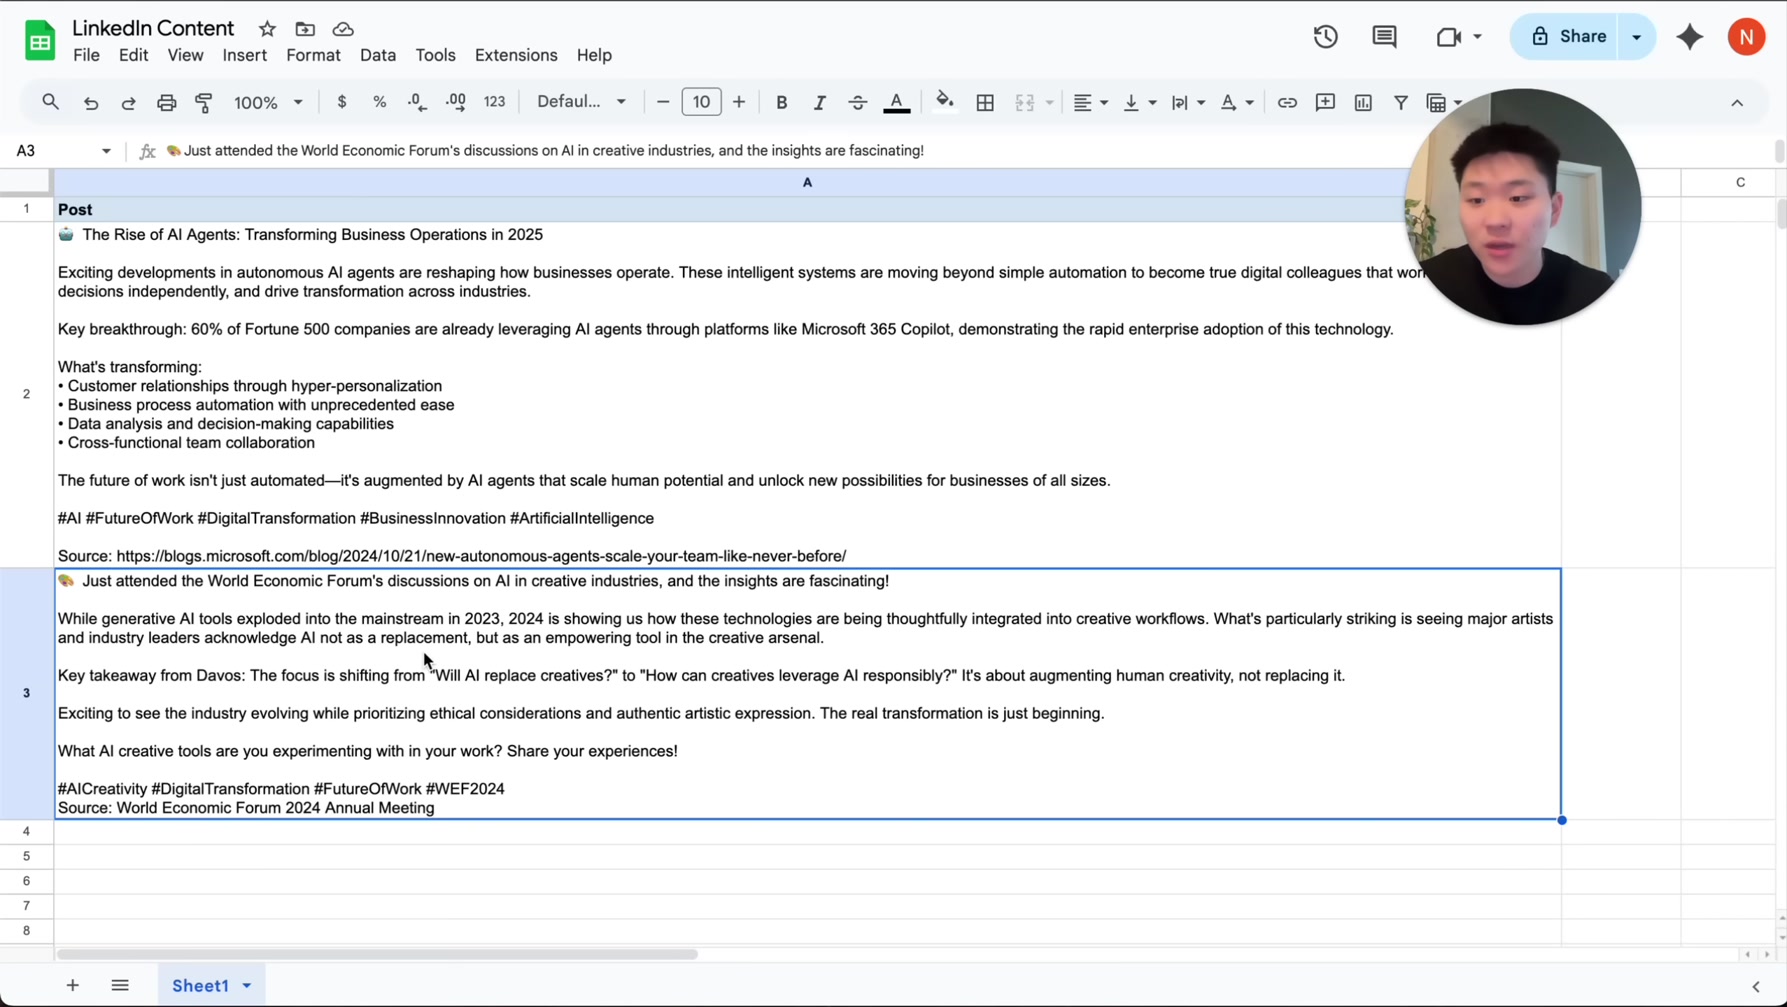Open the text color picker

tap(897, 102)
